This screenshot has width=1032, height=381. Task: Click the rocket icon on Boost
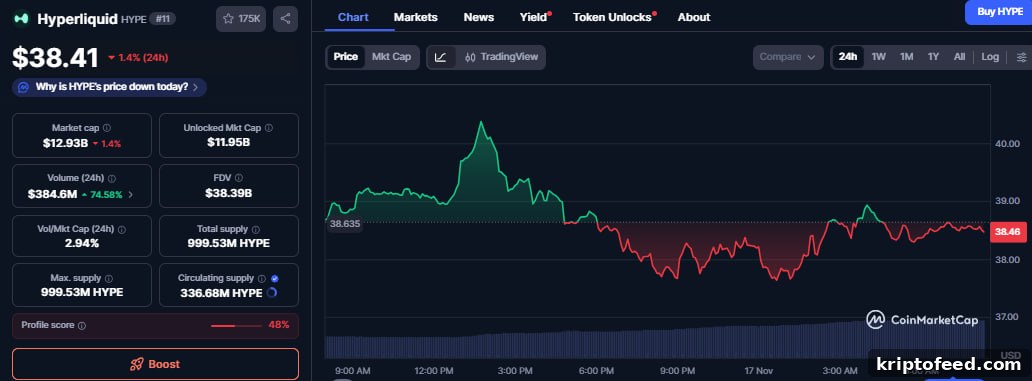137,365
